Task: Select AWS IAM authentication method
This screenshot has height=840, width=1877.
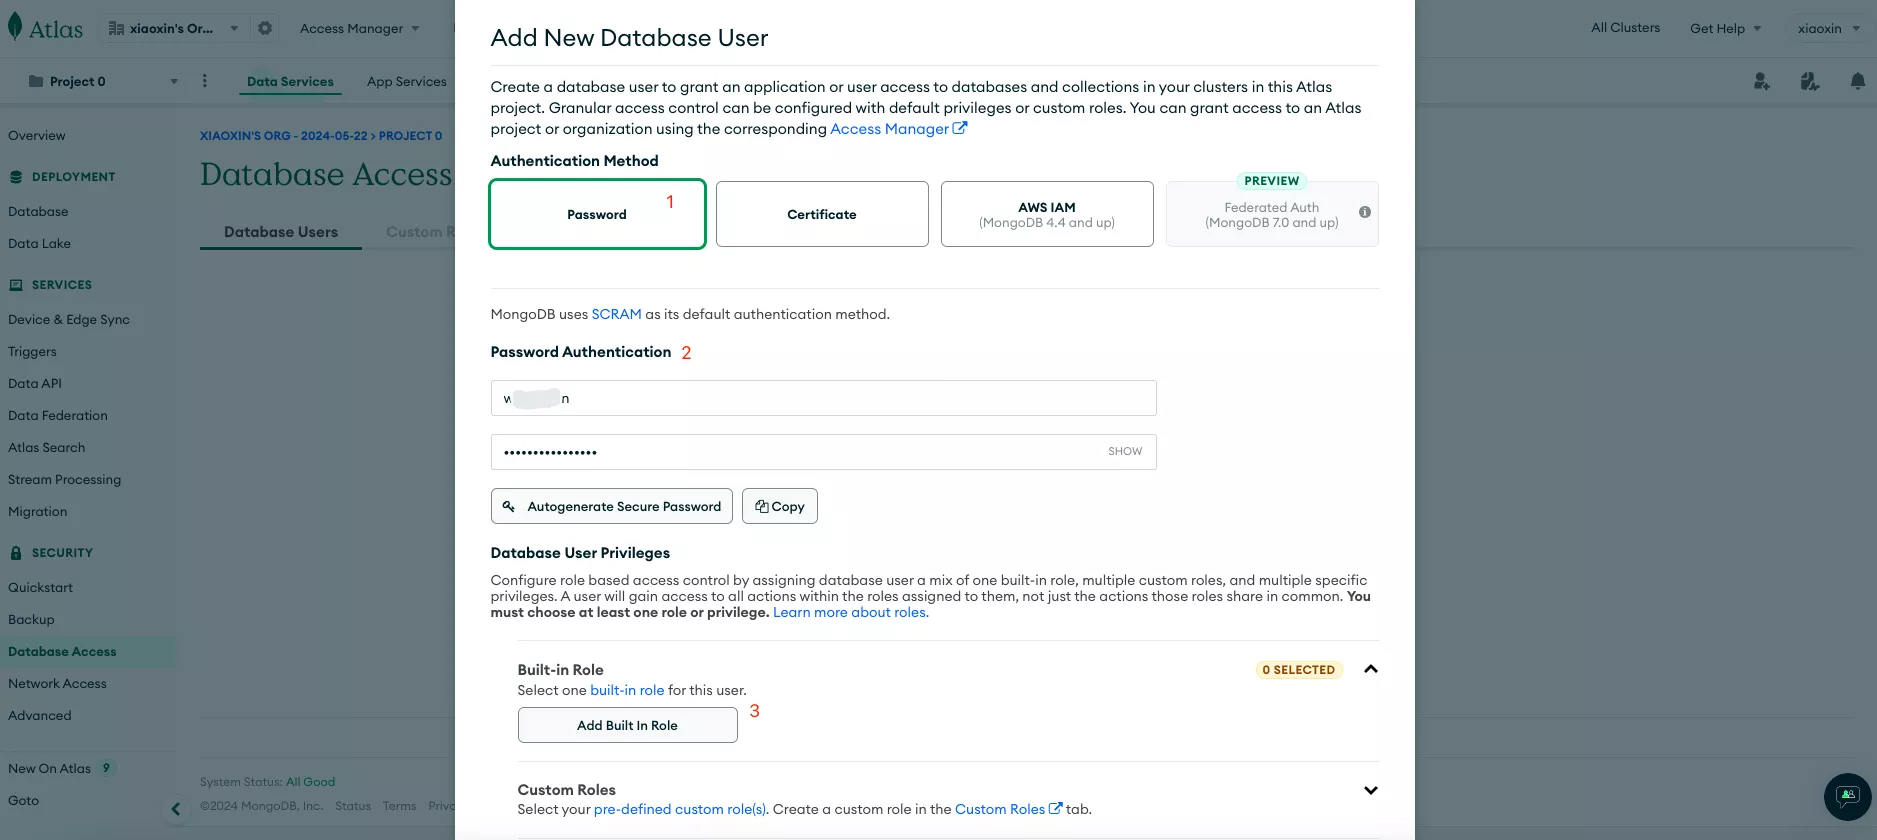Action: point(1047,214)
